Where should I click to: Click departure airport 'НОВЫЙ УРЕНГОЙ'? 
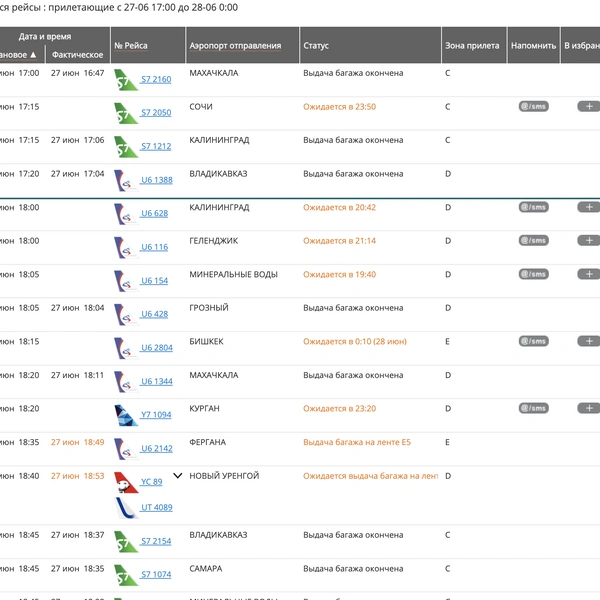tap(224, 476)
